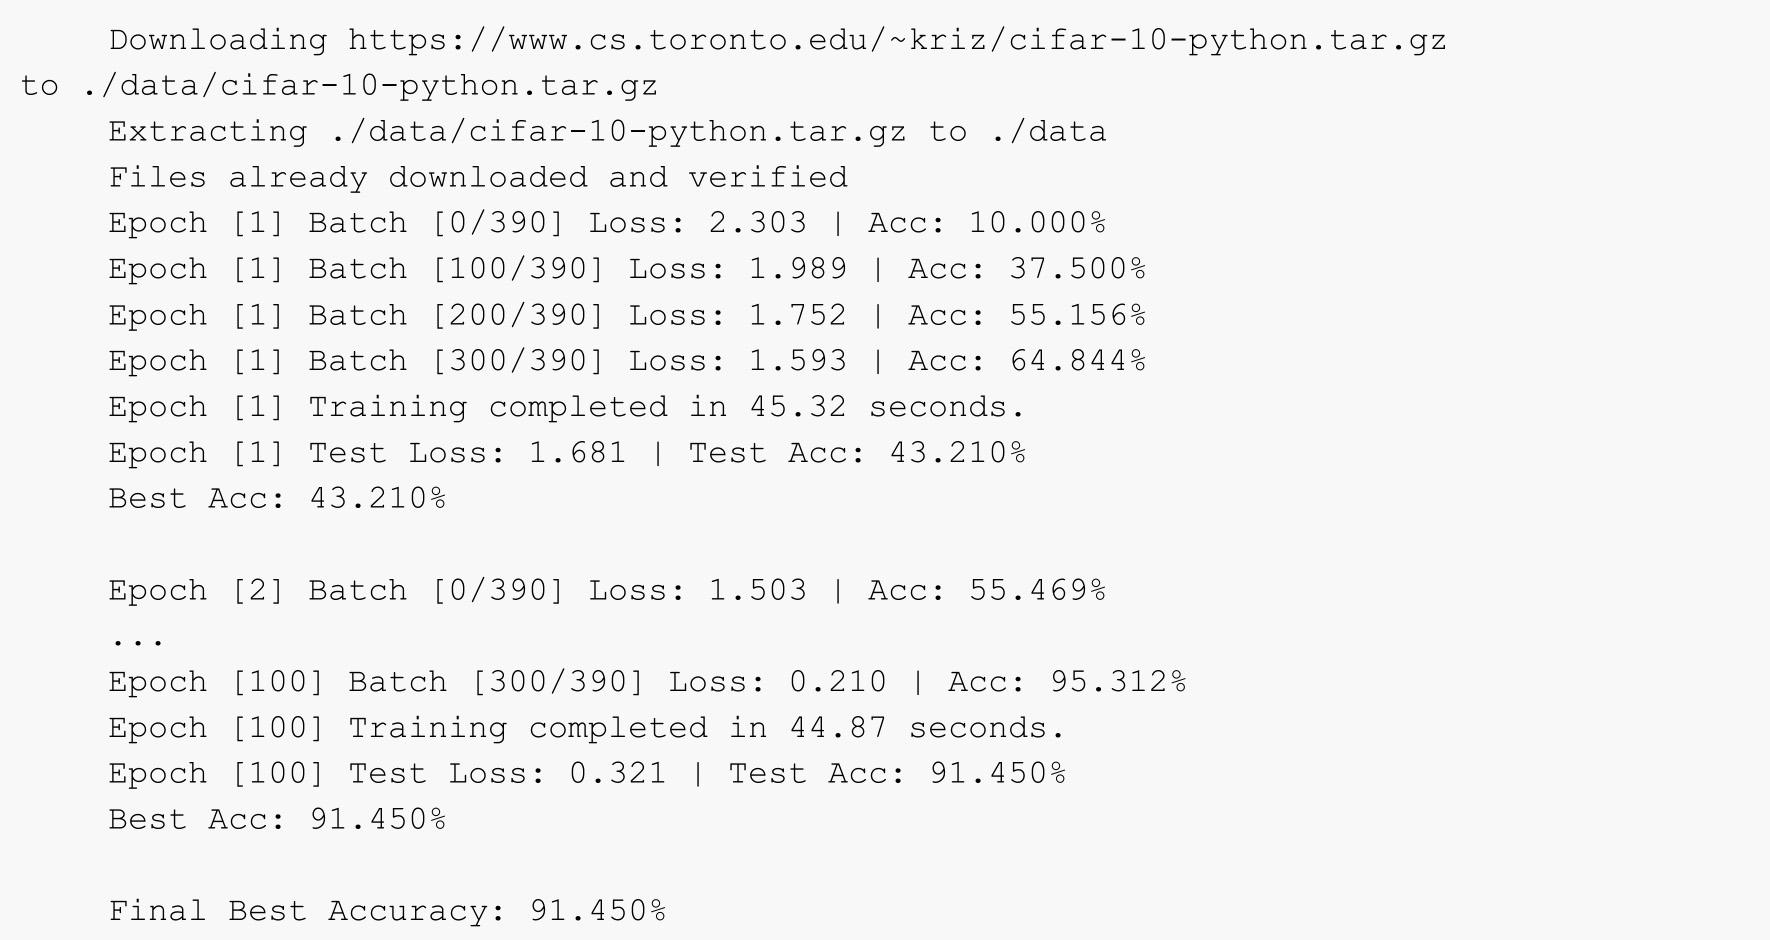Click Epoch [100] Test Loss 0.321 line
The height and width of the screenshot is (940, 1770).
pyautogui.click(x=587, y=774)
